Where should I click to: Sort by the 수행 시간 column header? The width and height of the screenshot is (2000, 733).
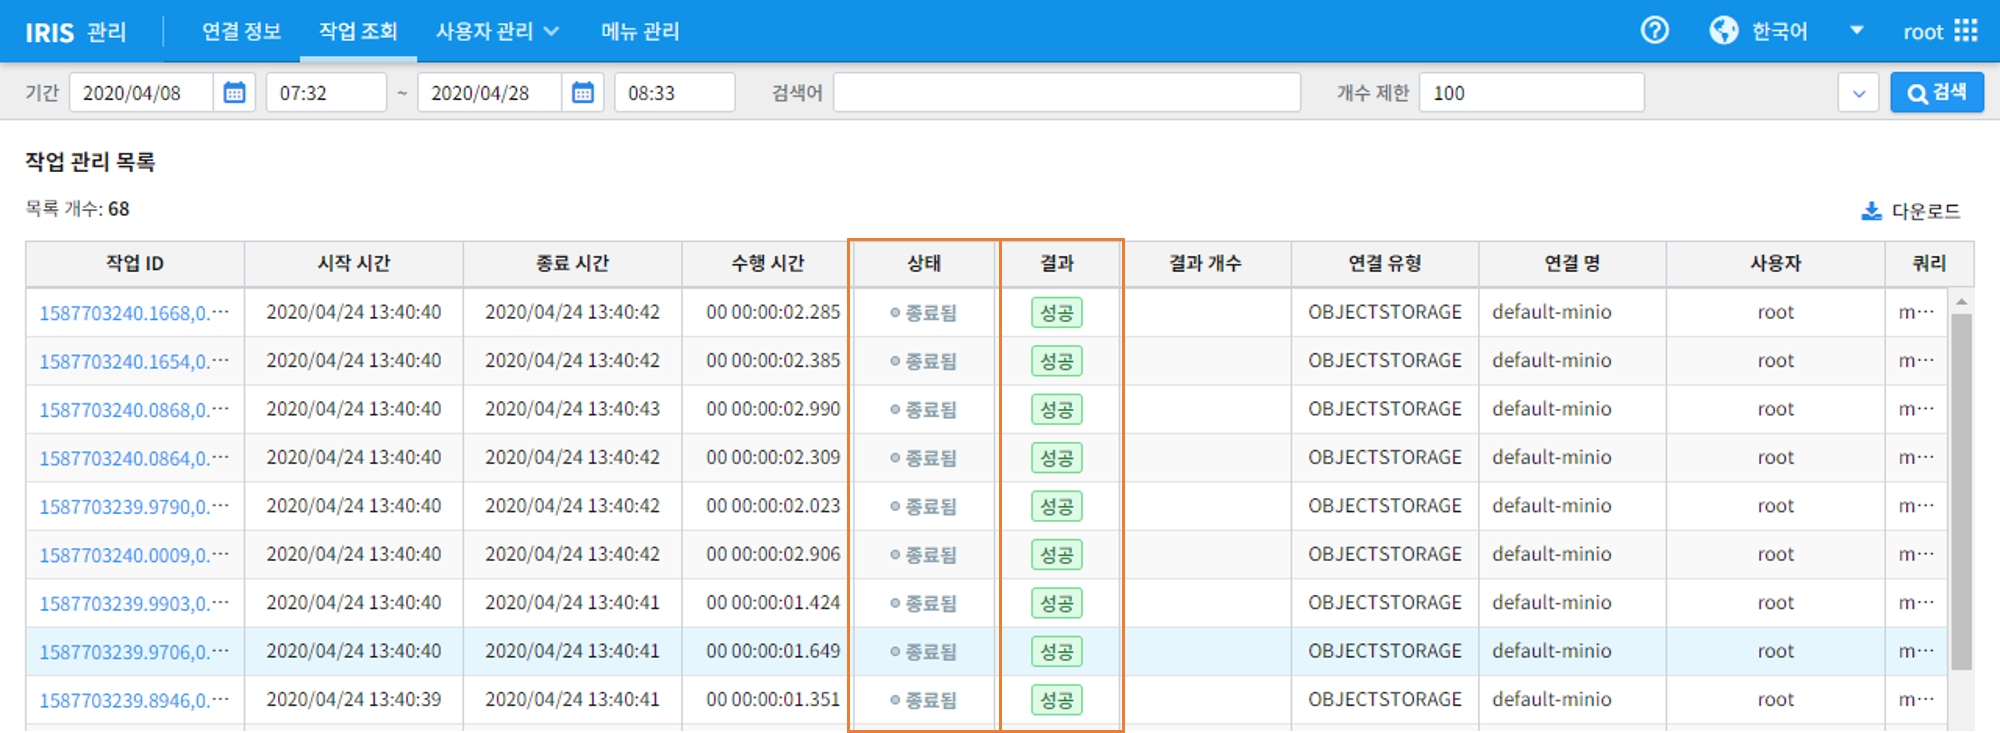[767, 263]
